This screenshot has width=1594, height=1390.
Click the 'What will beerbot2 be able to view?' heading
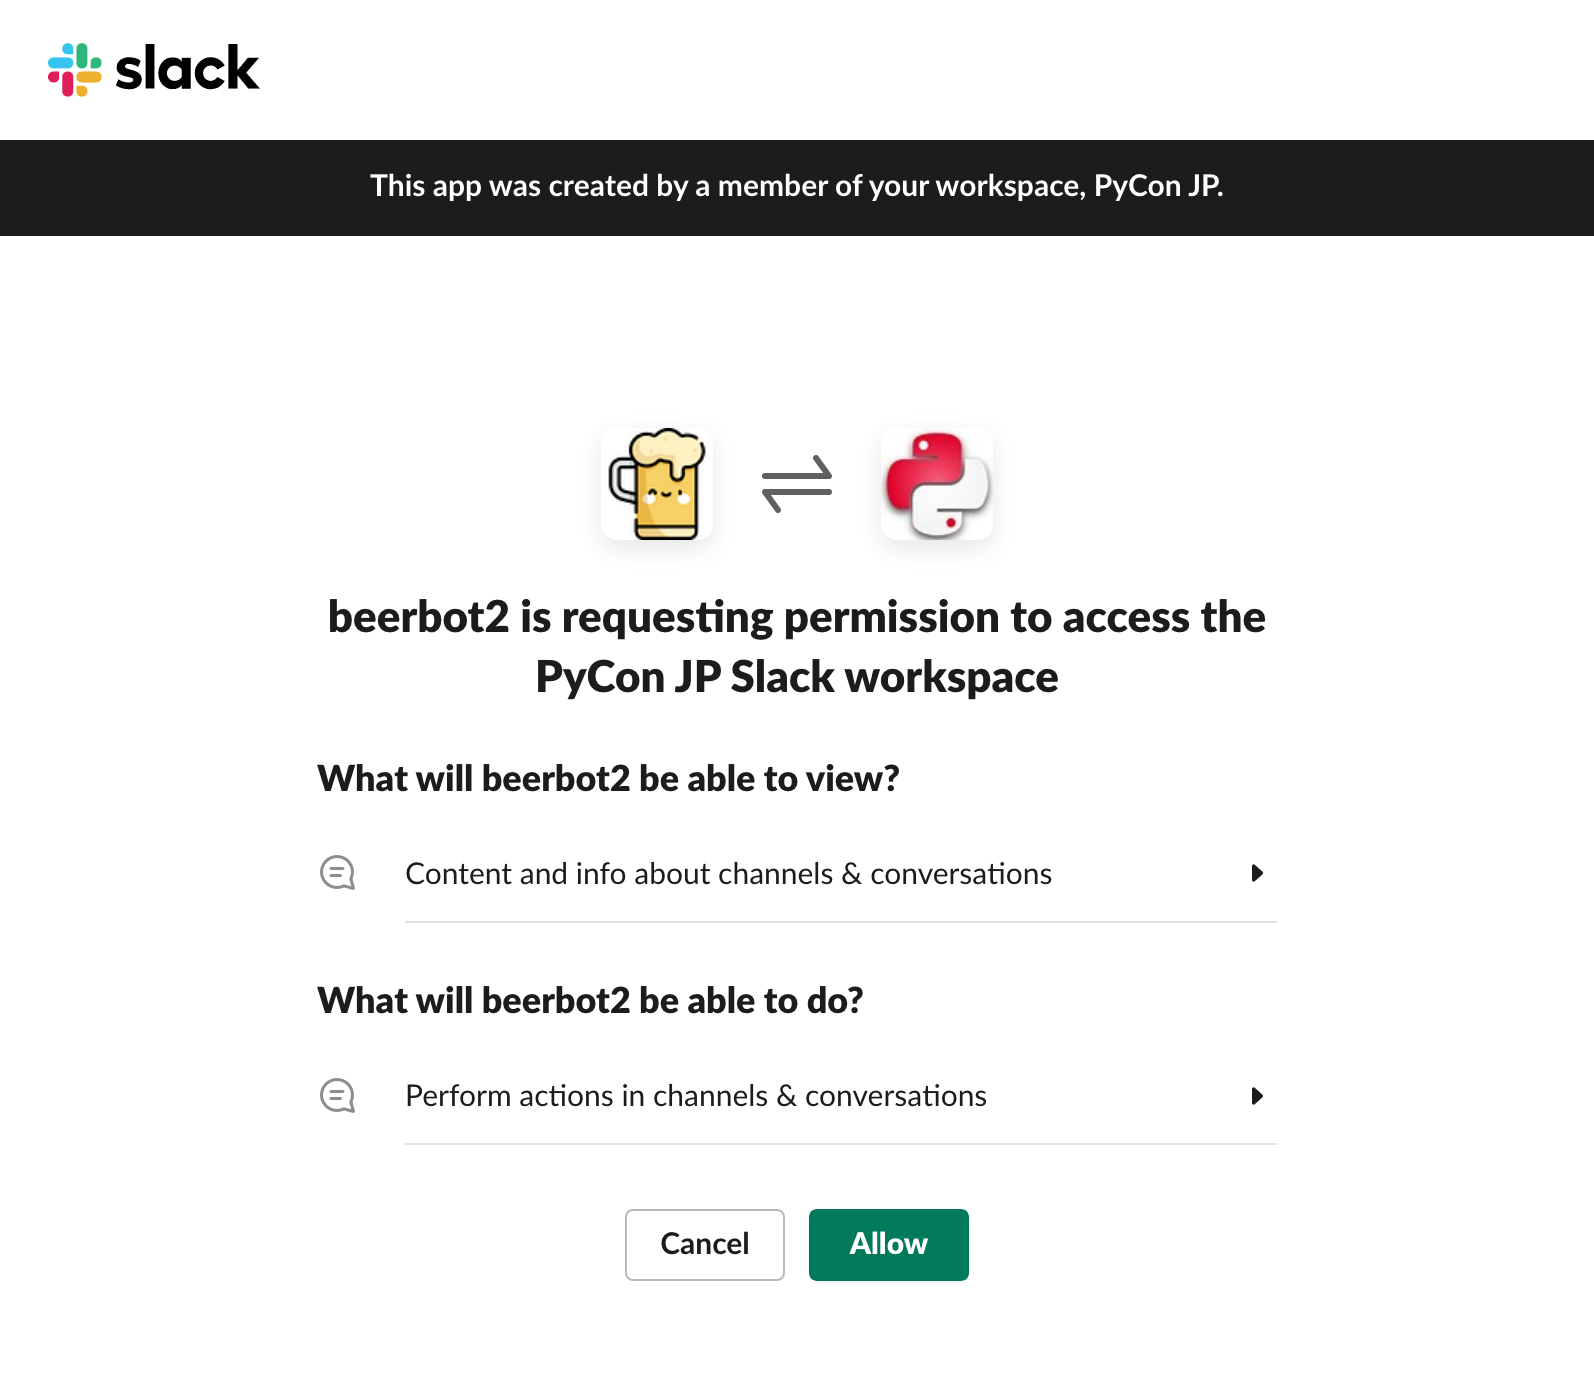(x=608, y=779)
